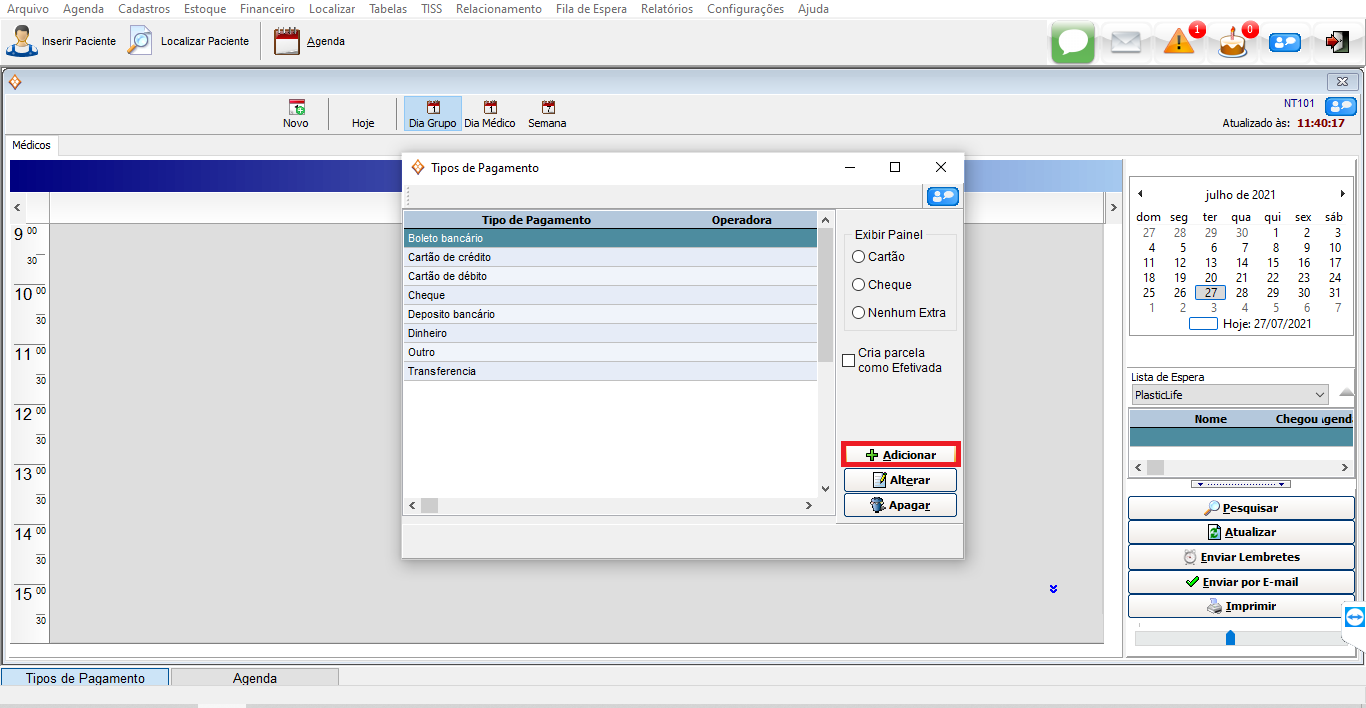Click the Inserir Paciente icon
The width and height of the screenshot is (1366, 708).
pyautogui.click(x=22, y=41)
